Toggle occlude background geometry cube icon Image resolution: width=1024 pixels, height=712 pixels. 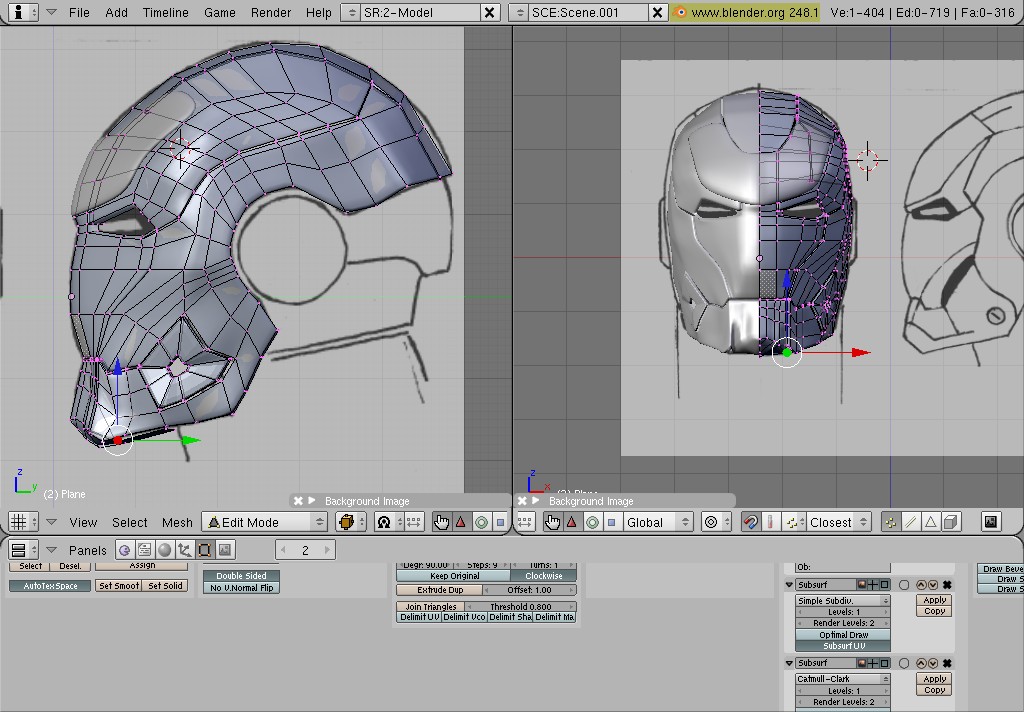click(951, 522)
